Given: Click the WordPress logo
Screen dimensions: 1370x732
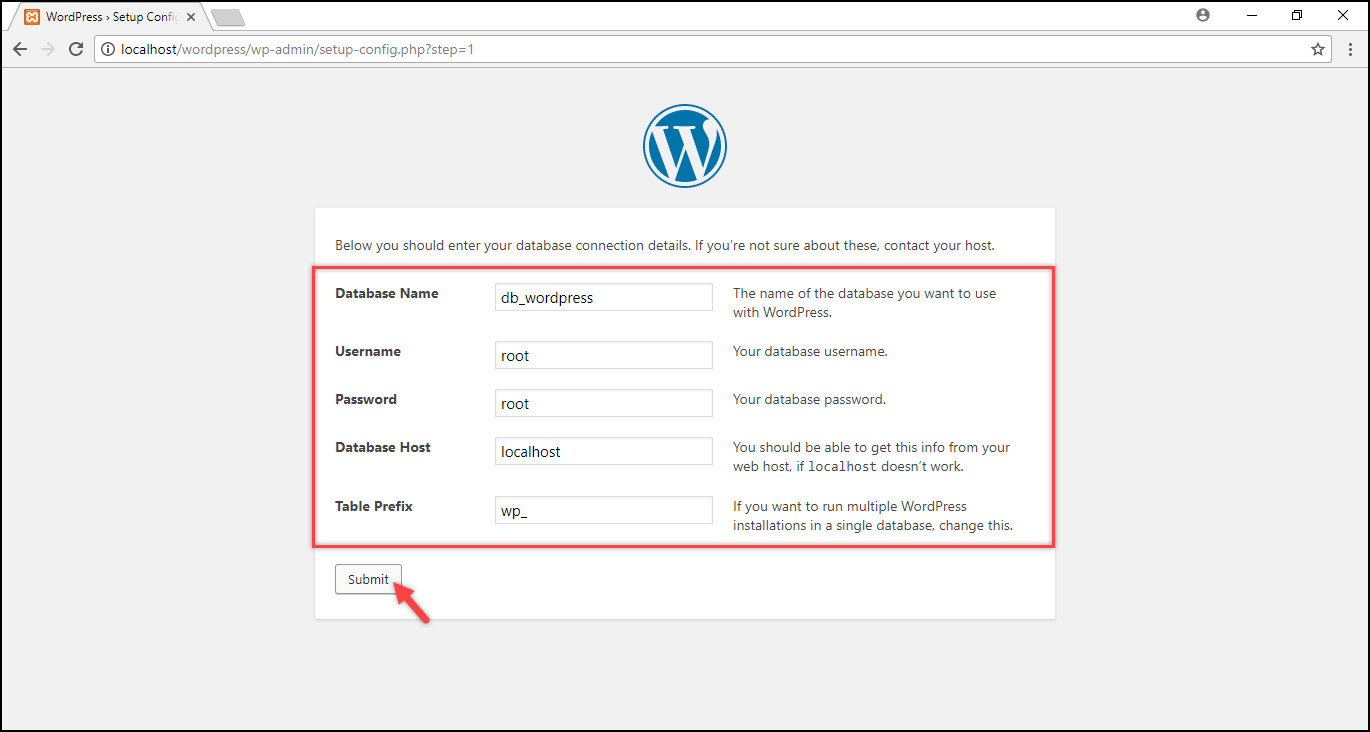Looking at the screenshot, I should [685, 146].
